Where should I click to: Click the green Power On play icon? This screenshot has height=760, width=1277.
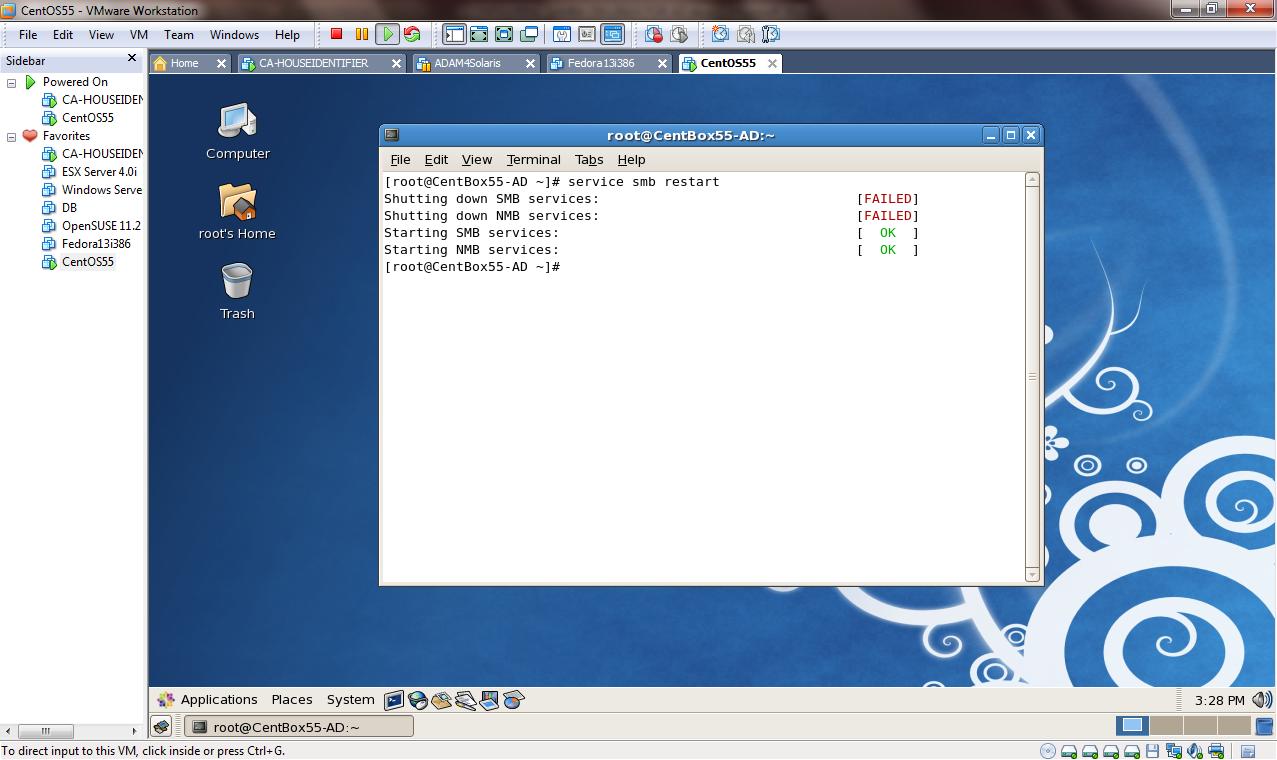click(x=387, y=34)
